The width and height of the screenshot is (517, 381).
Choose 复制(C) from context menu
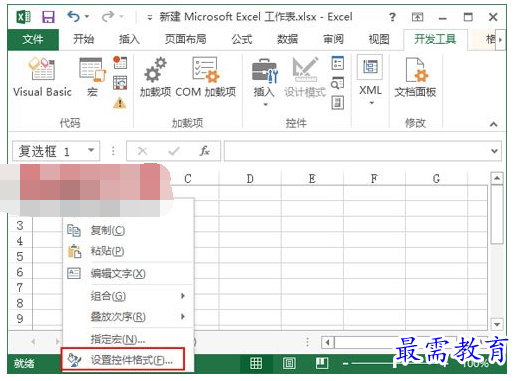click(x=128, y=230)
